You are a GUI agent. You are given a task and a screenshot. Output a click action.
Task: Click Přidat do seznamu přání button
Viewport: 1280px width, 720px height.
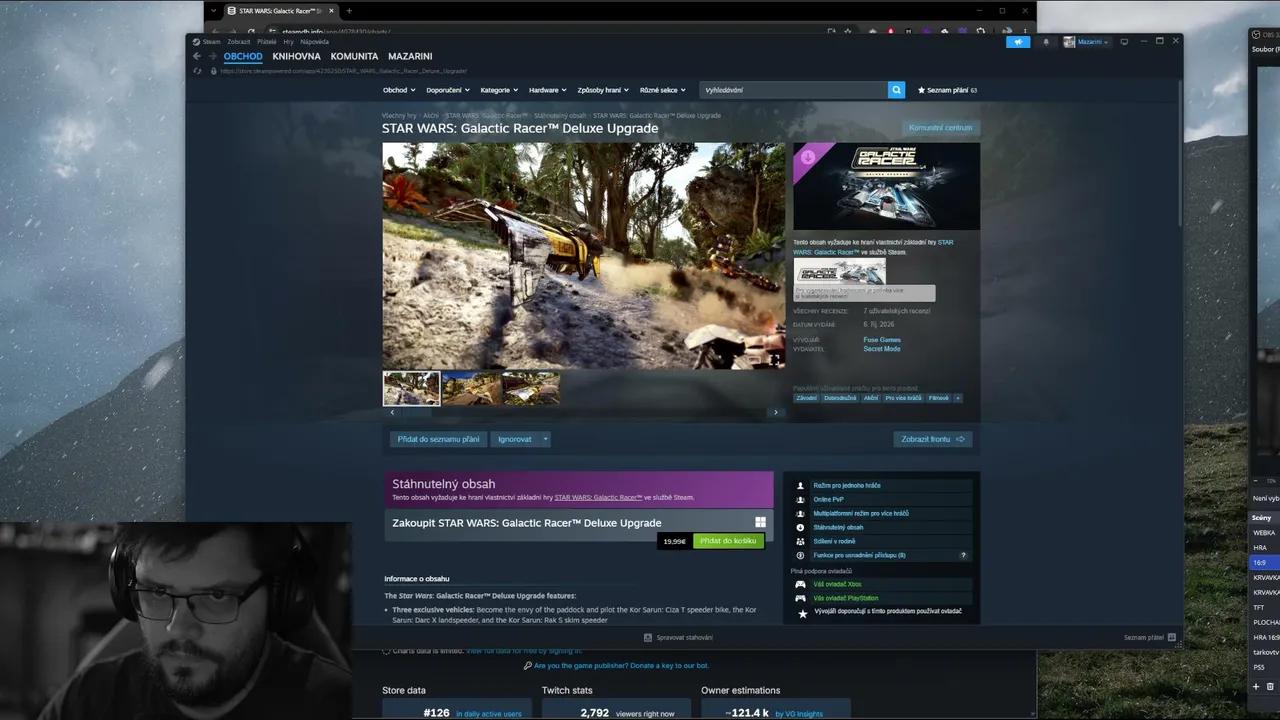coord(438,439)
